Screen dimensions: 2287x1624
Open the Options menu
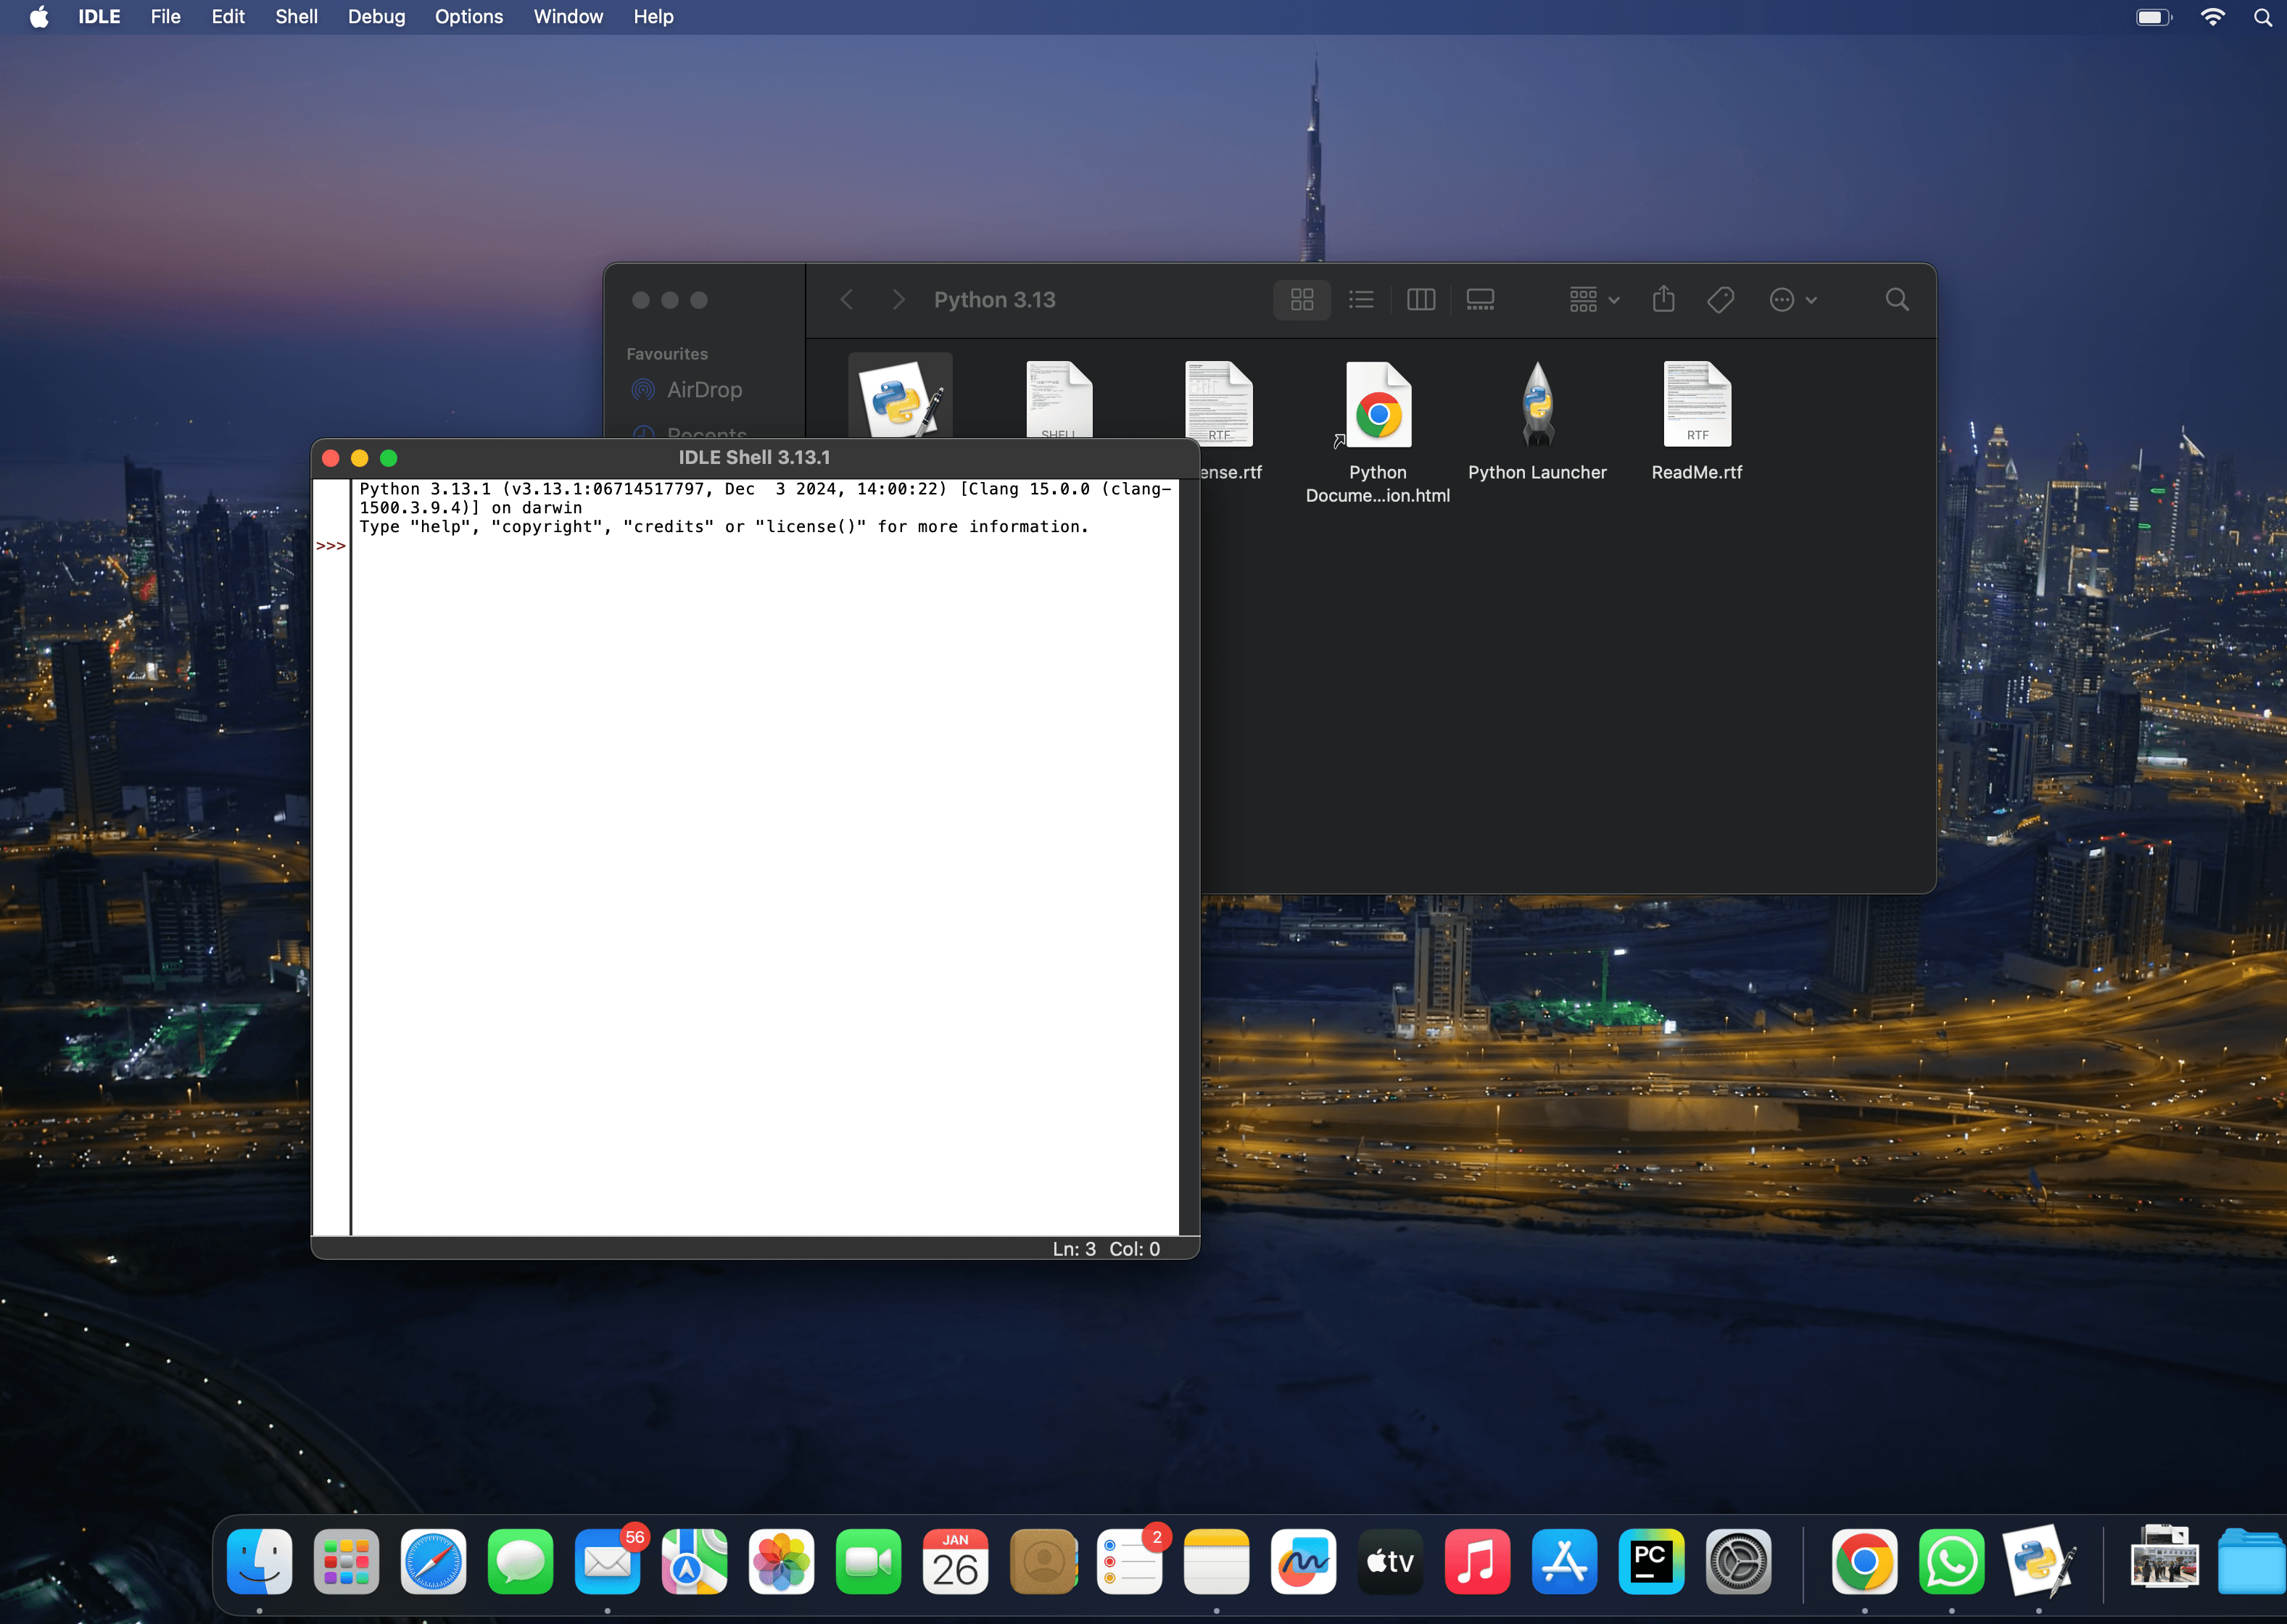pyautogui.click(x=469, y=17)
